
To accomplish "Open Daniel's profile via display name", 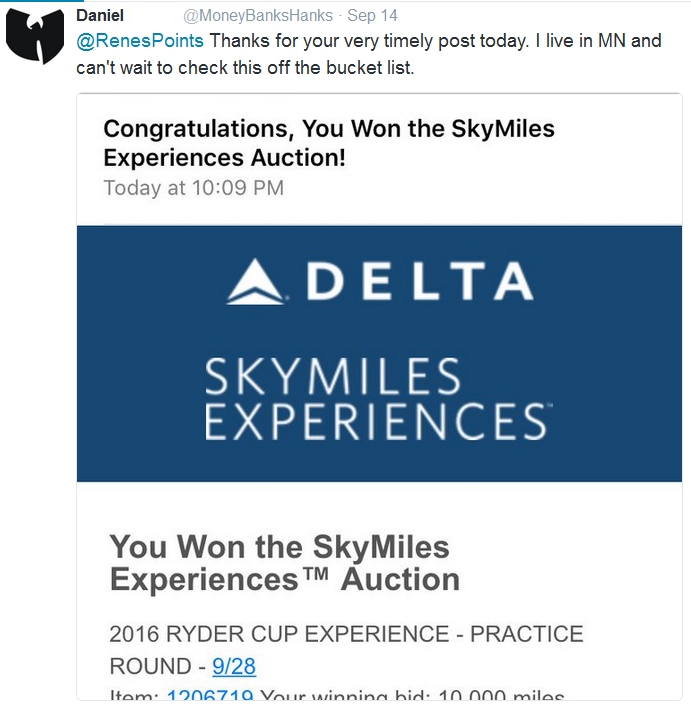I will [100, 16].
